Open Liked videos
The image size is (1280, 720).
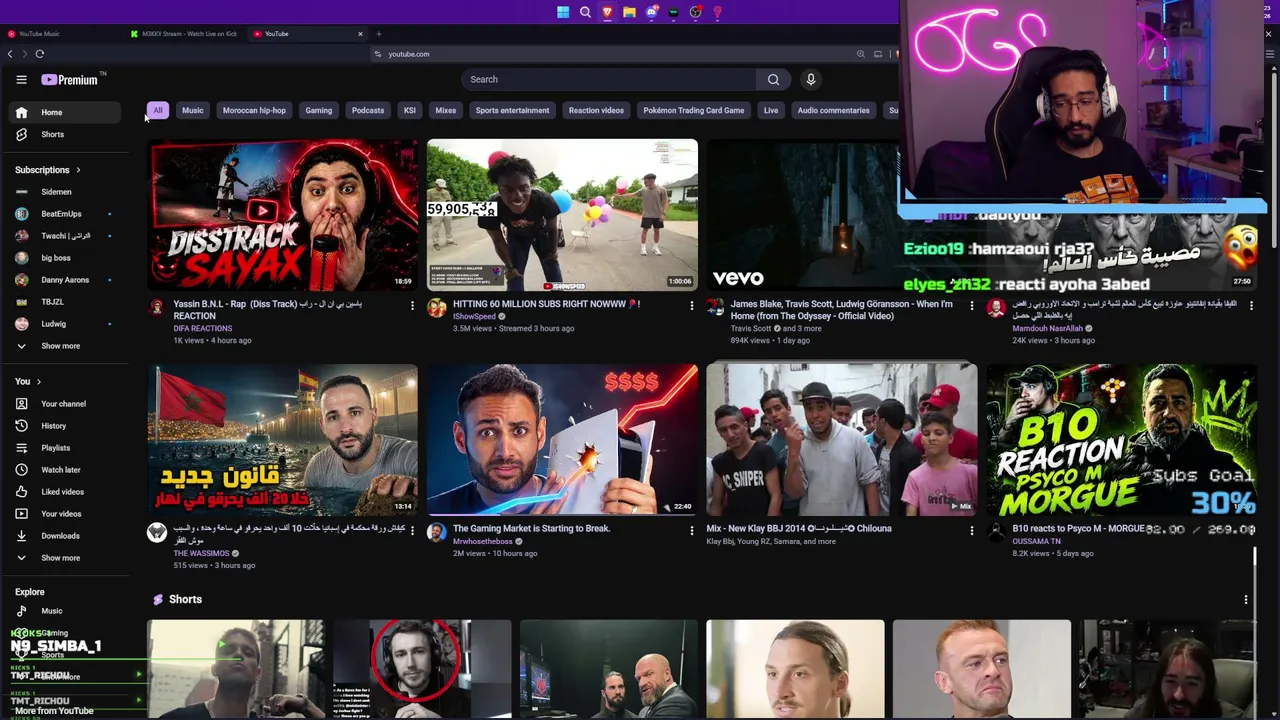(66, 492)
